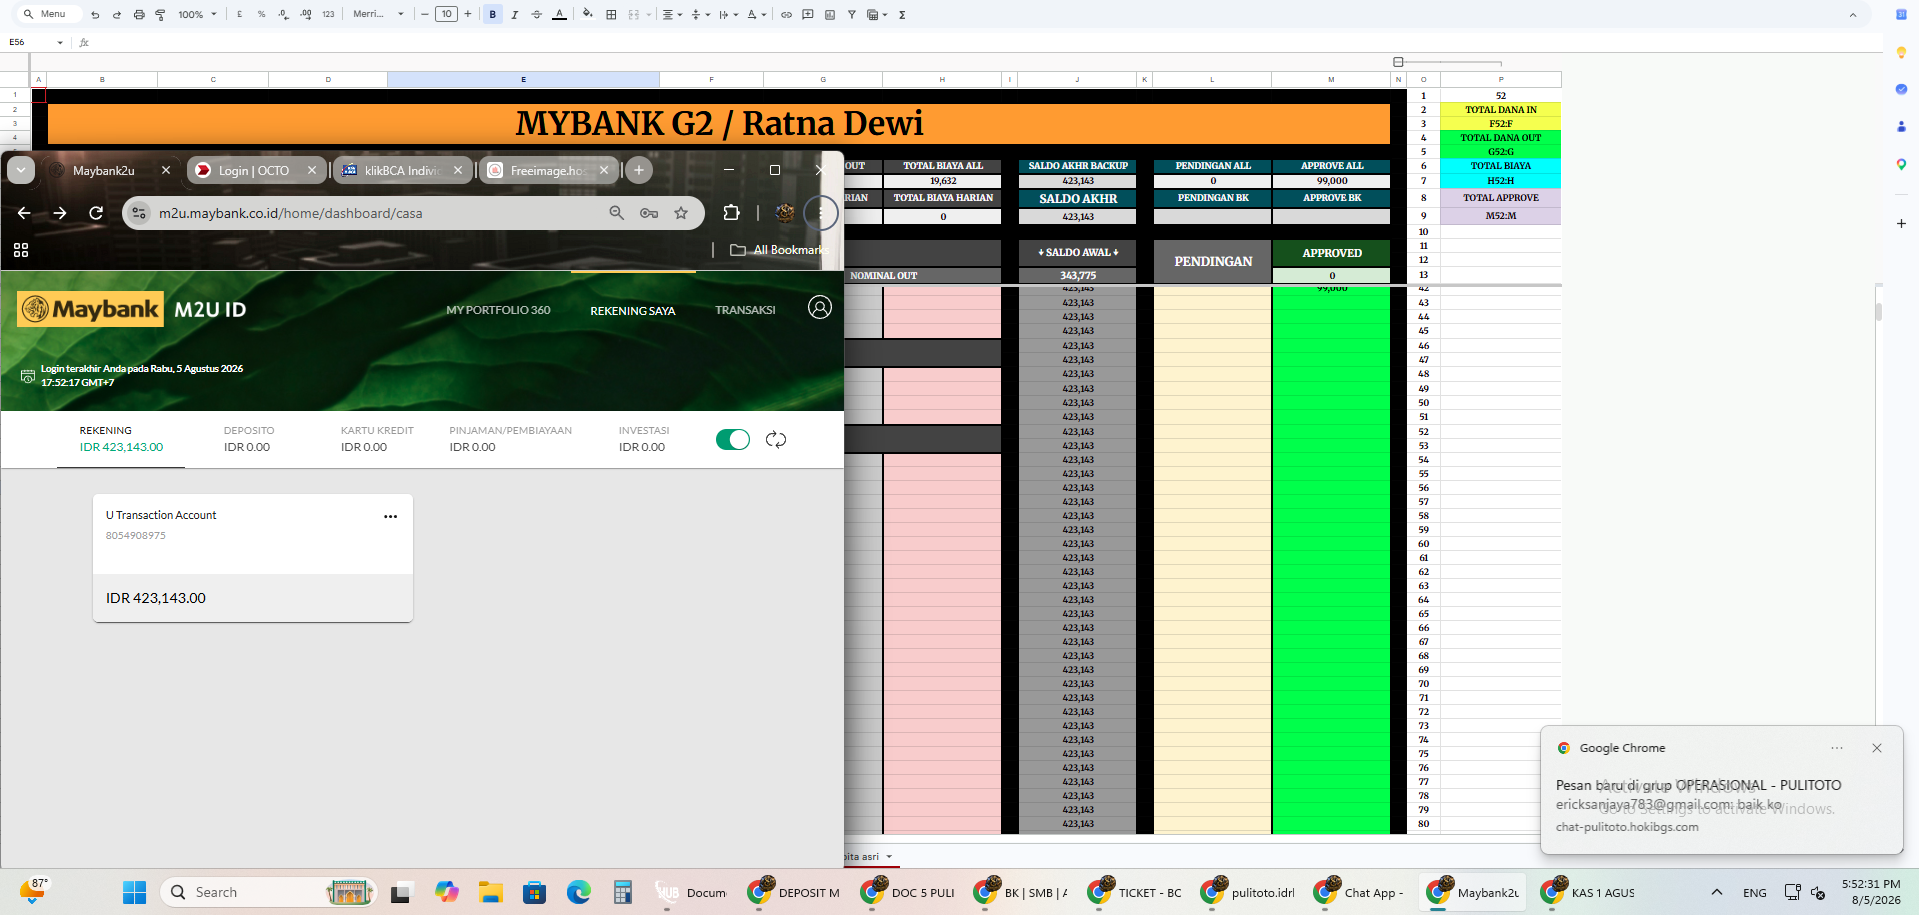Switch to the Freeimage.host tab
Image resolution: width=1919 pixels, height=915 pixels.
point(547,171)
